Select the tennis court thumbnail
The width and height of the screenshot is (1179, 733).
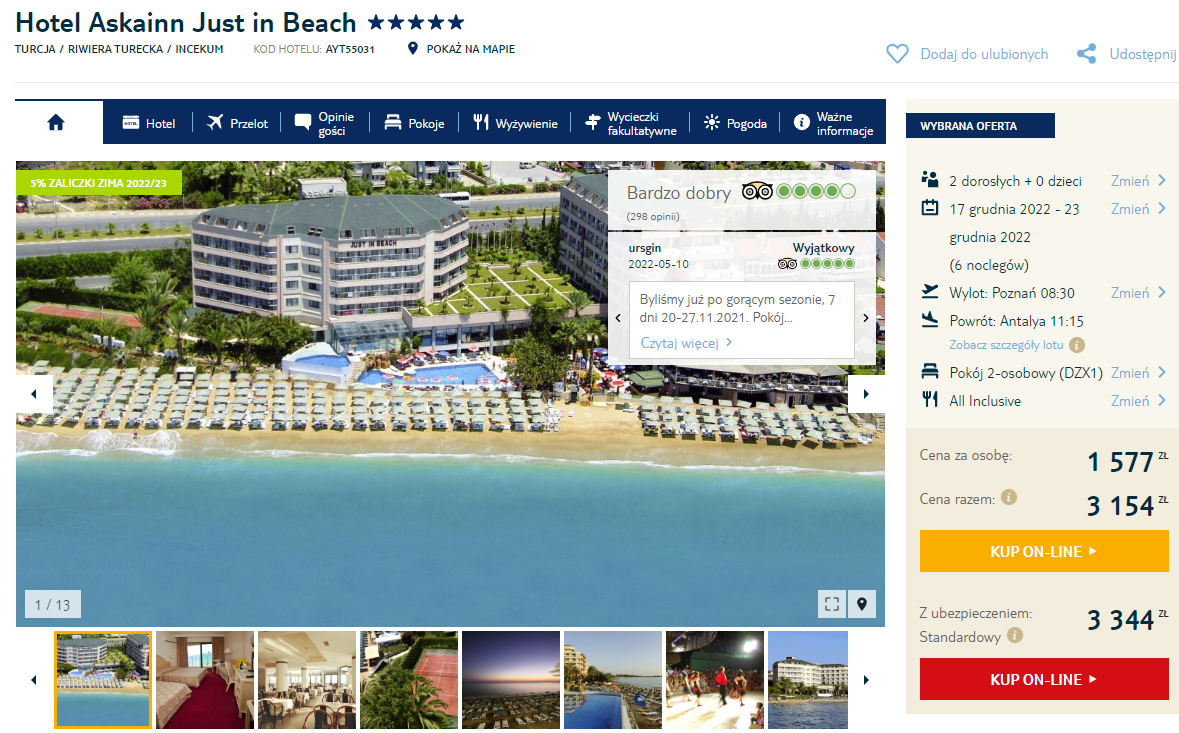[409, 680]
